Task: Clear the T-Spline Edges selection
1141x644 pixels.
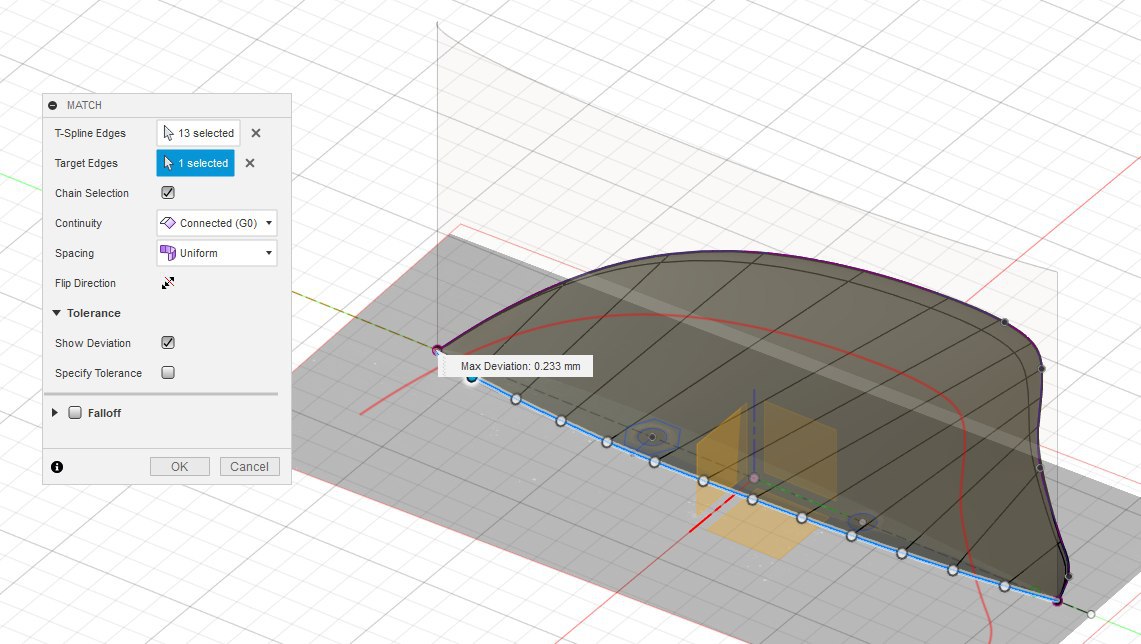Action: [x=255, y=133]
